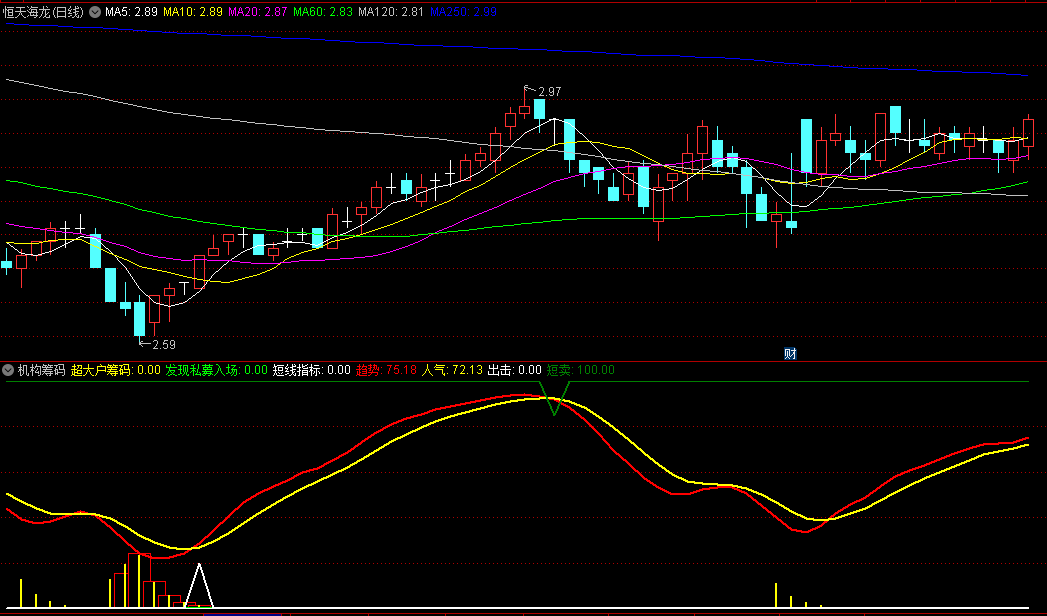Image resolution: width=1047 pixels, height=616 pixels.
Task: Click the 超大户筹码: 0.00 value
Action: 116,370
